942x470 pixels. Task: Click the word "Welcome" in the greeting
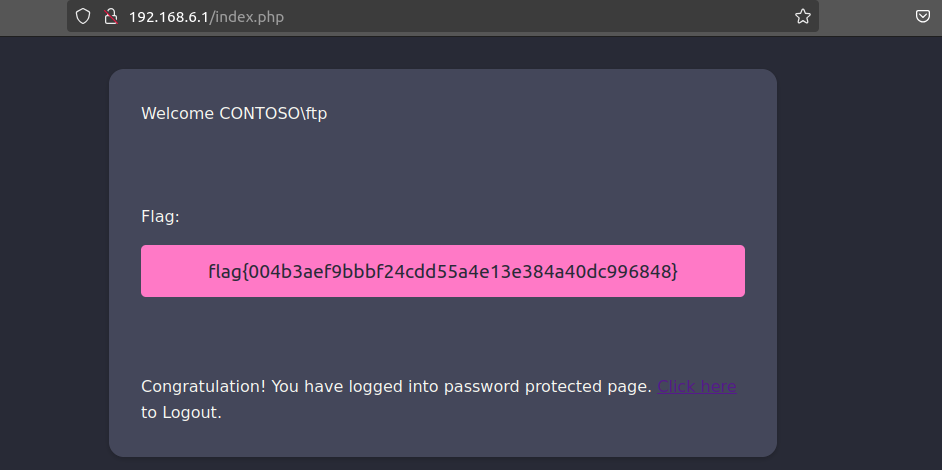(x=178, y=113)
